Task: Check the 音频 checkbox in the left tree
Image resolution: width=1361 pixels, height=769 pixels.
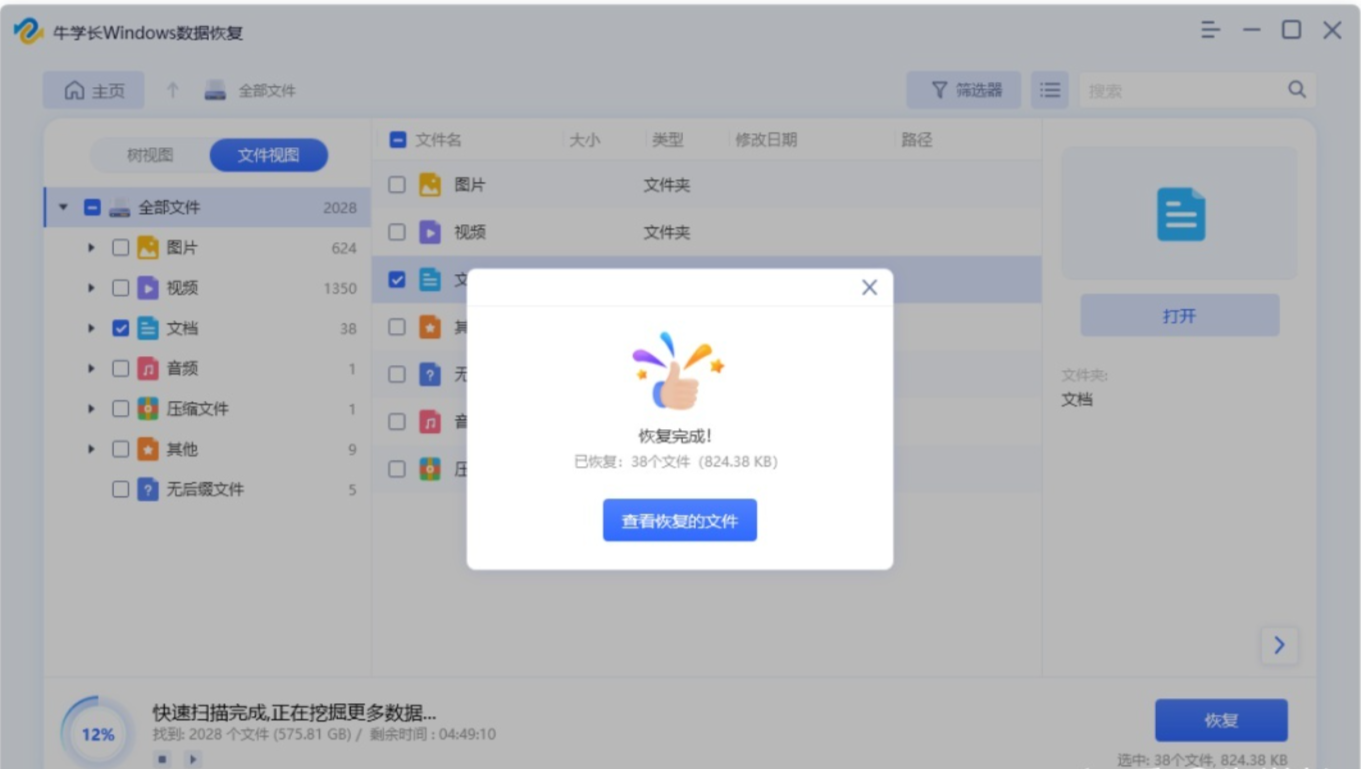Action: tap(120, 369)
